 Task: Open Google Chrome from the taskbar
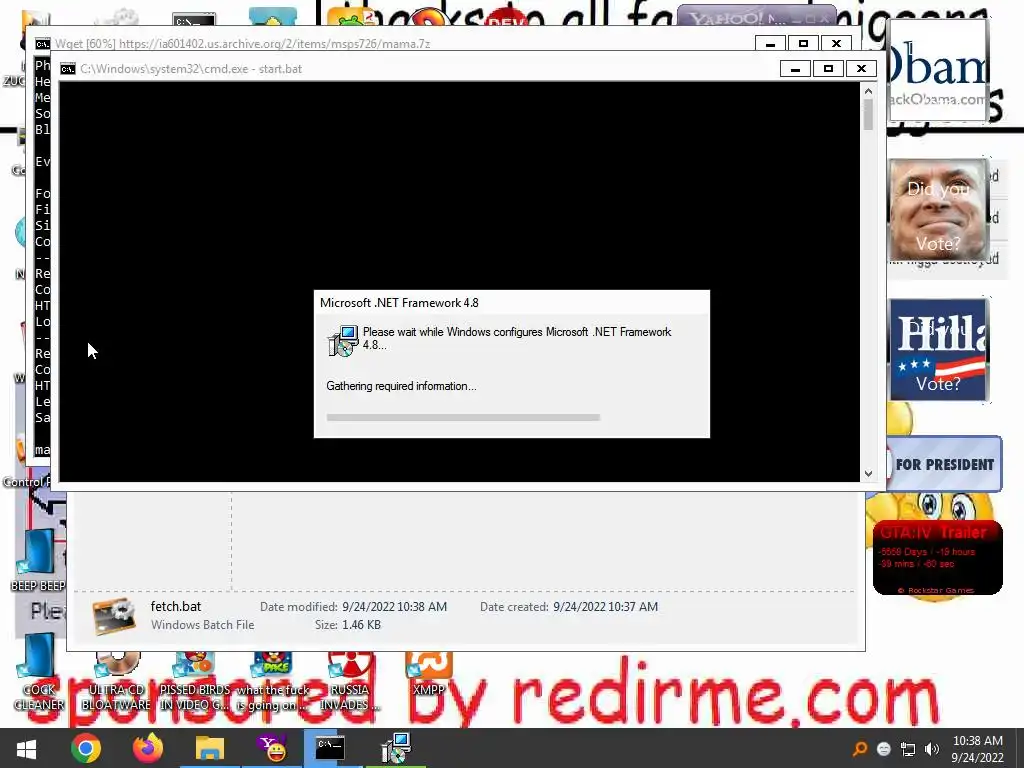click(86, 748)
